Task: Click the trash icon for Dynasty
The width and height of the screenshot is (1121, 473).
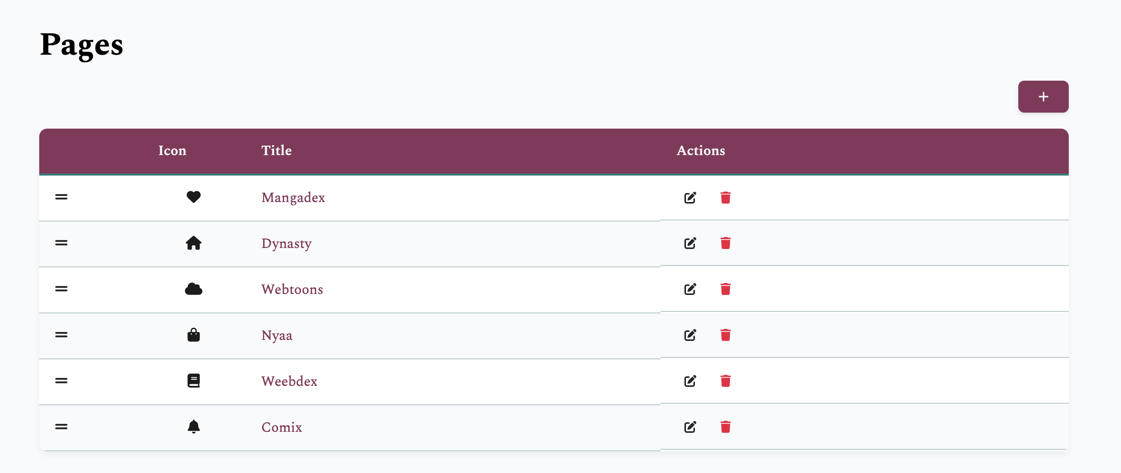Action: pyautogui.click(x=726, y=243)
